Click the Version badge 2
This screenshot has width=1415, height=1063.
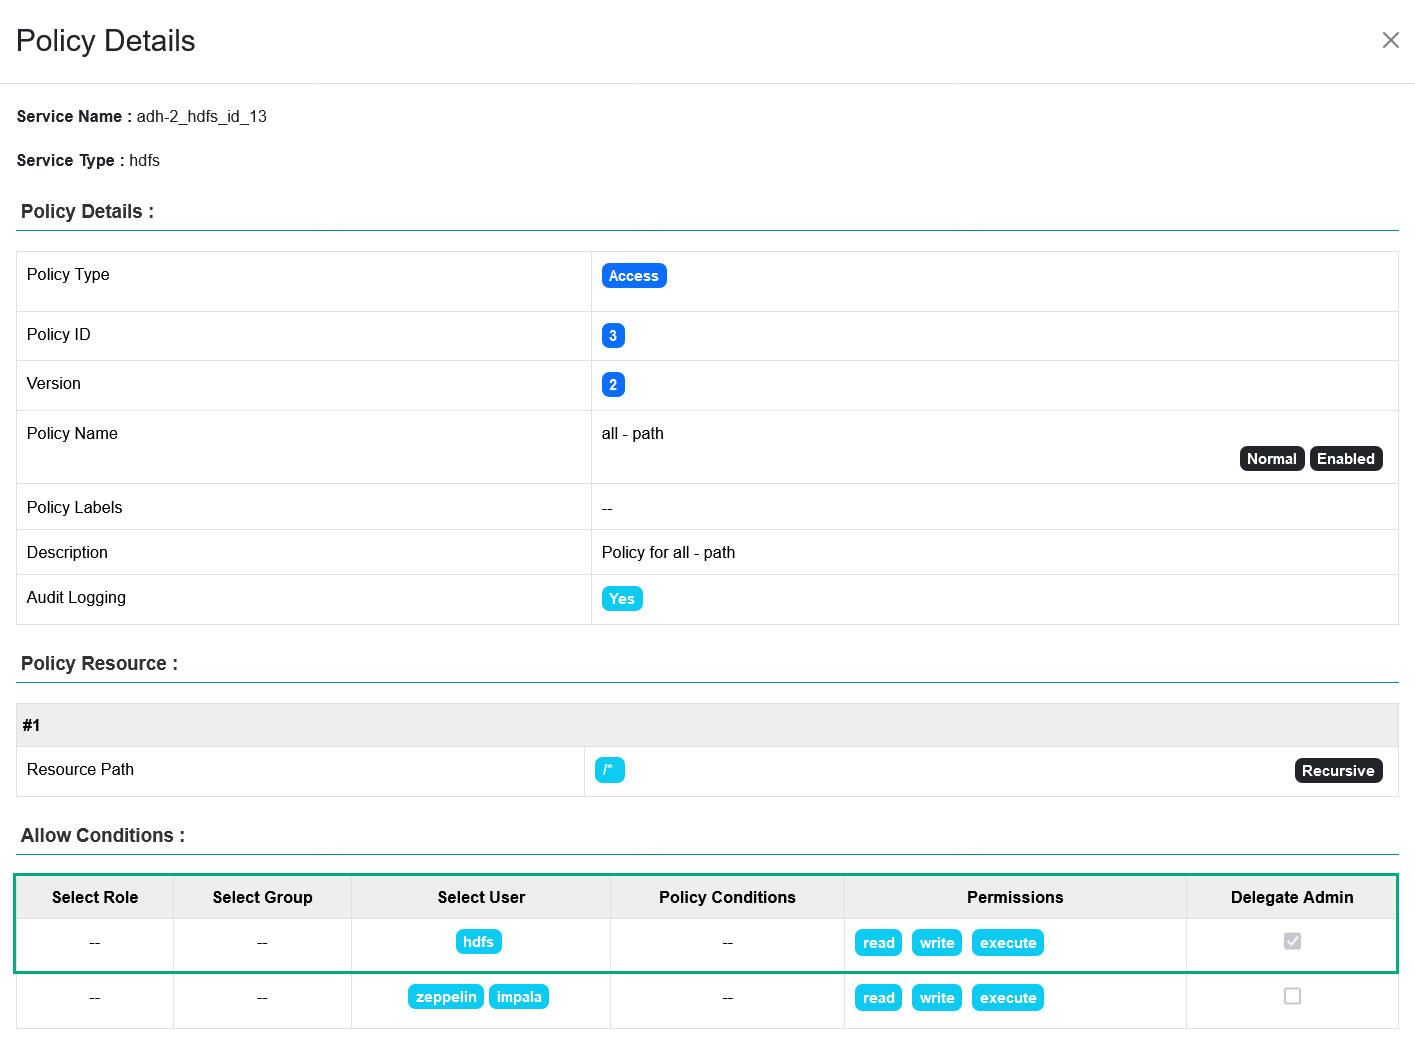pyautogui.click(x=613, y=385)
